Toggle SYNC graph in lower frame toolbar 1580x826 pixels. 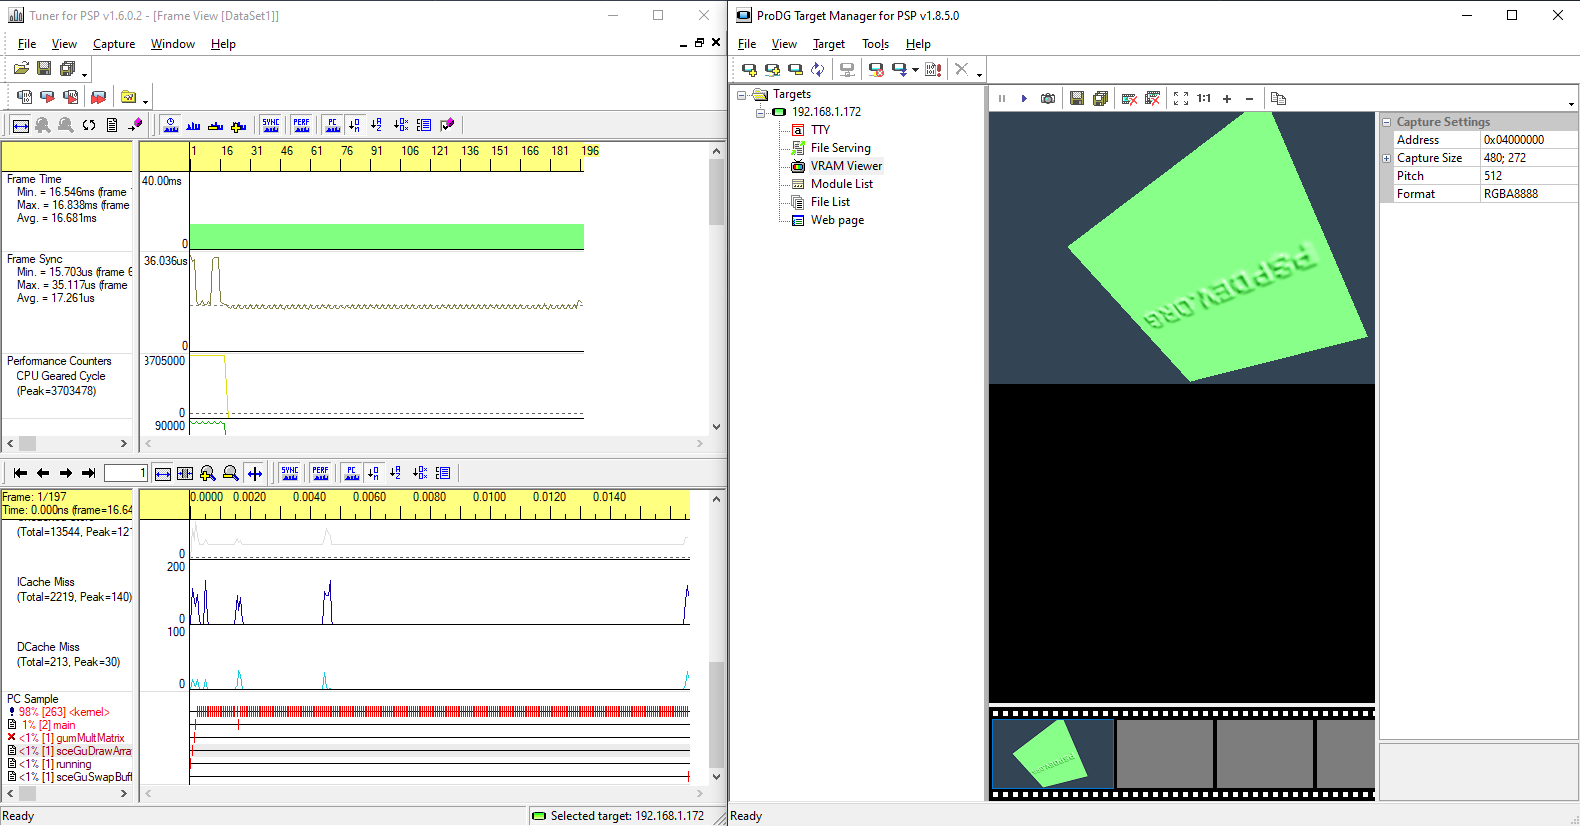point(290,473)
